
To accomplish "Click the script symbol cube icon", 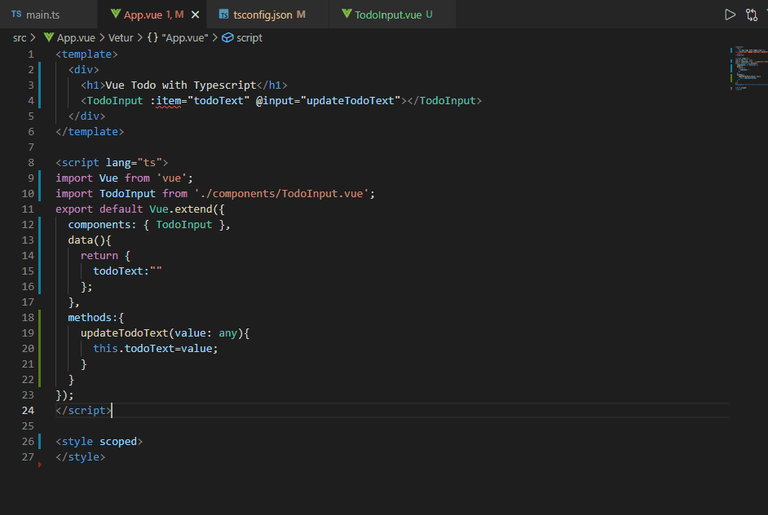I will [x=228, y=38].
